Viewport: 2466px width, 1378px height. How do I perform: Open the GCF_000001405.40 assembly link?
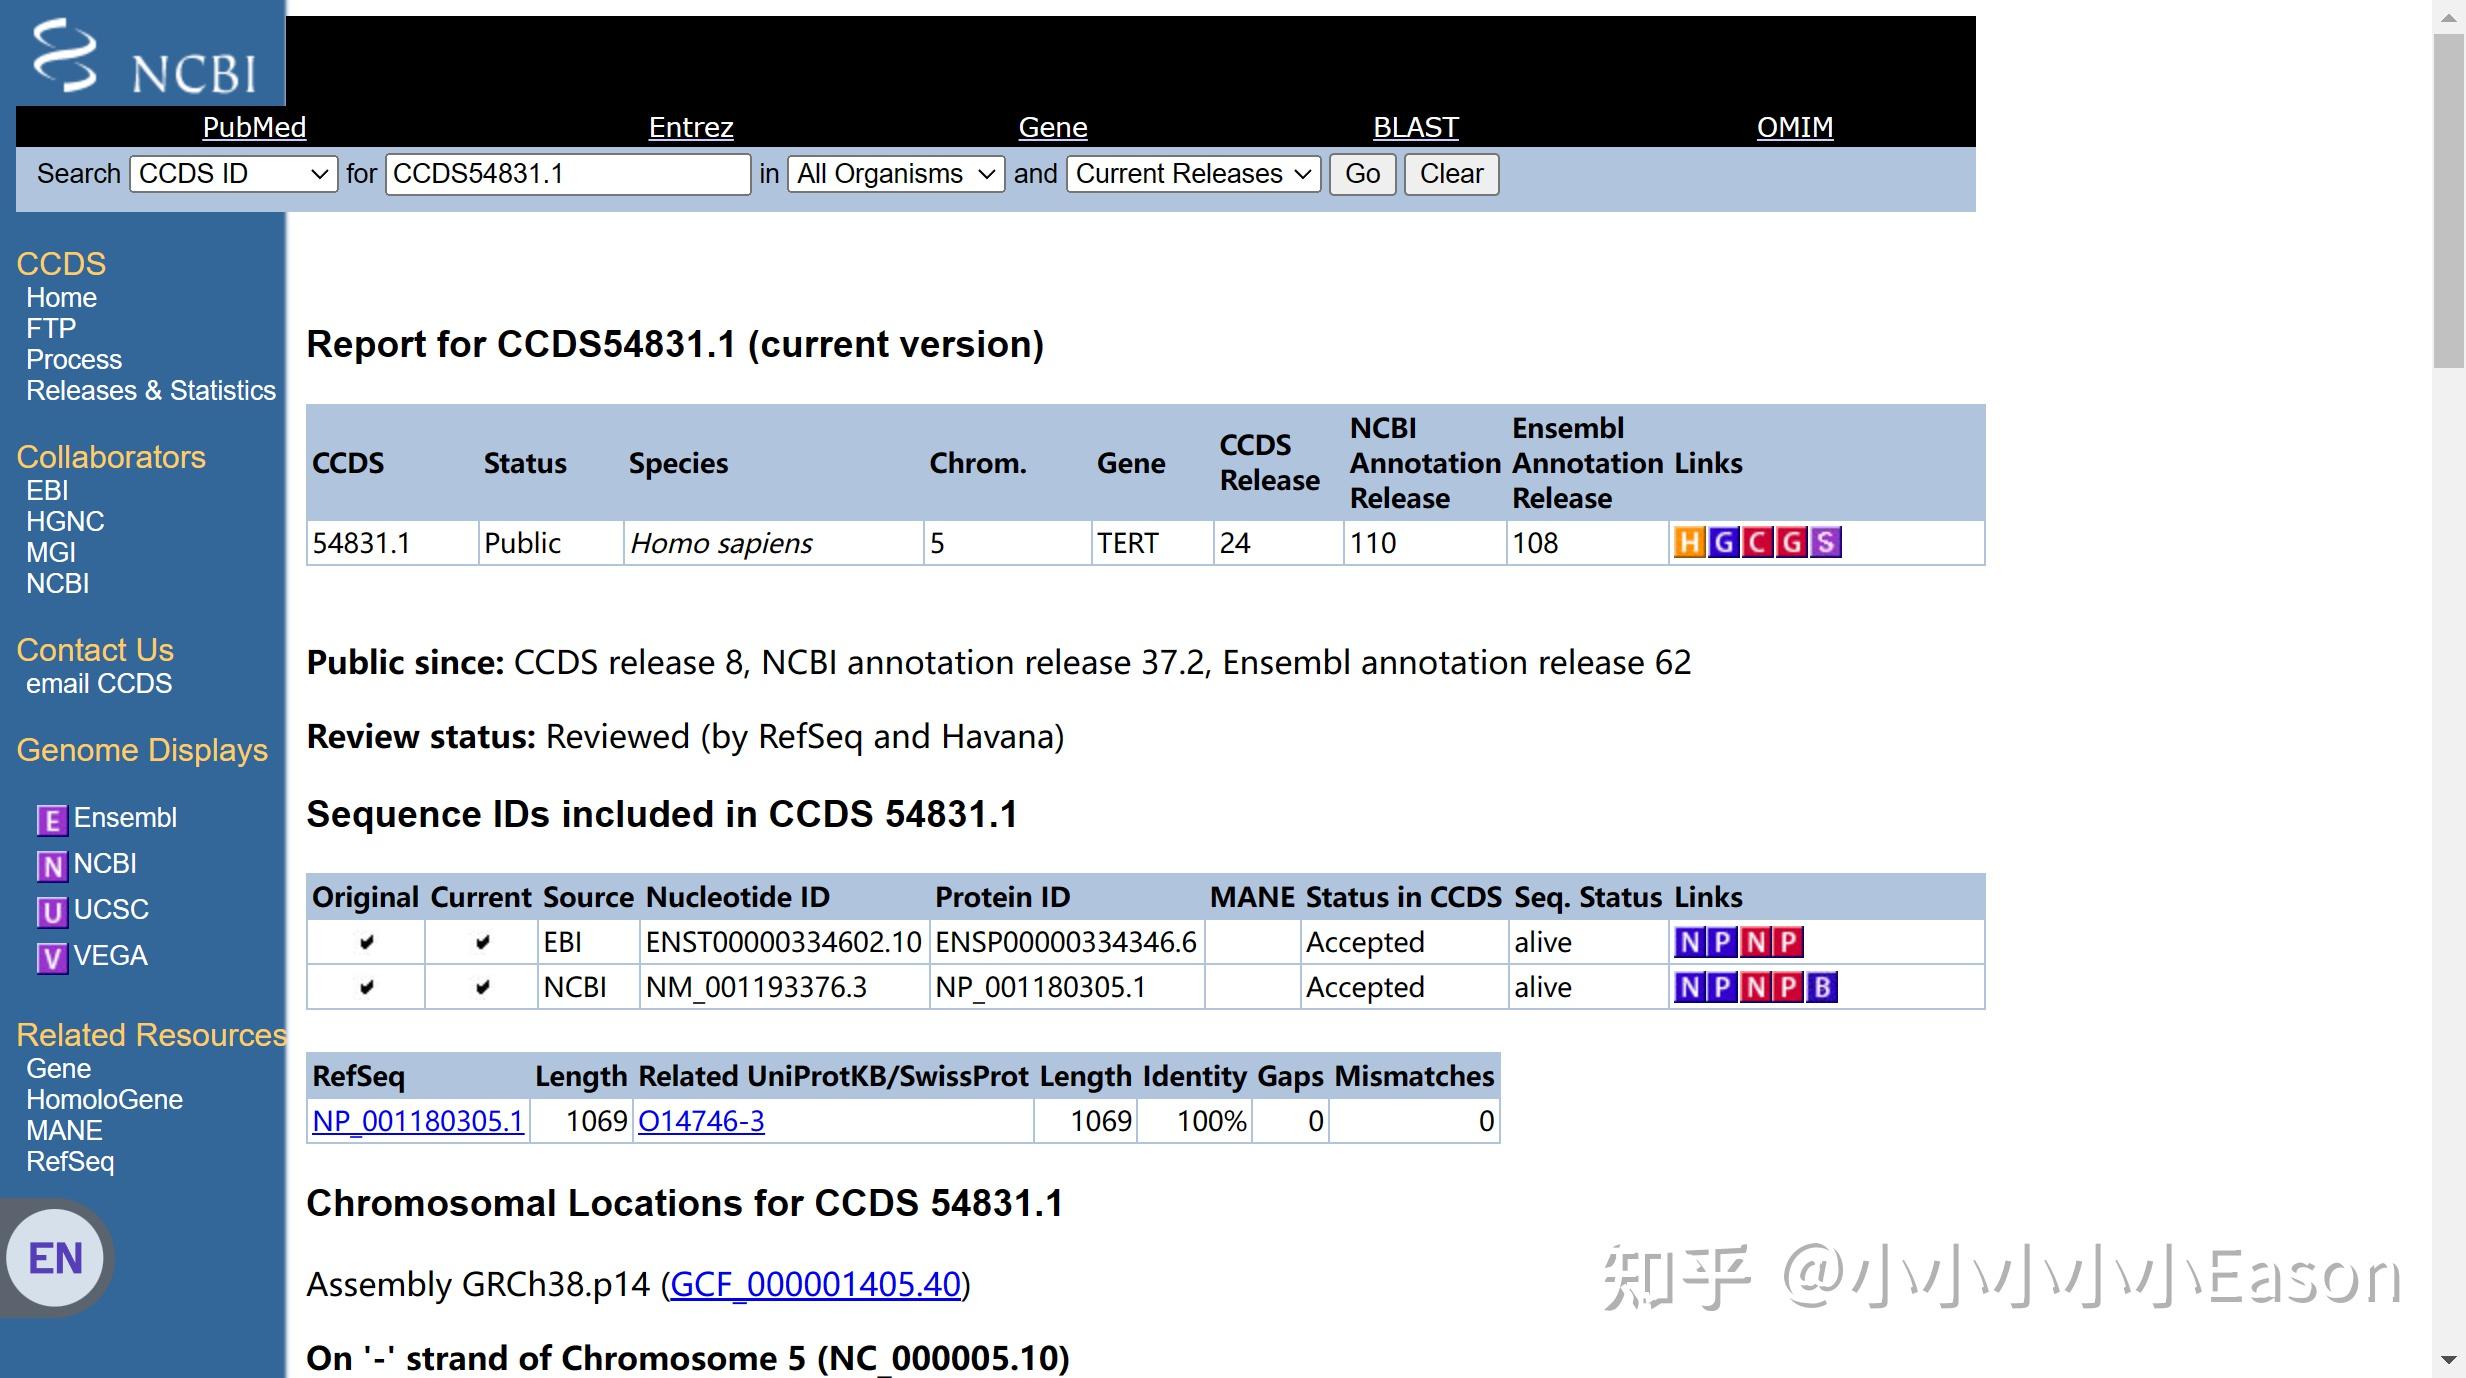click(815, 1284)
